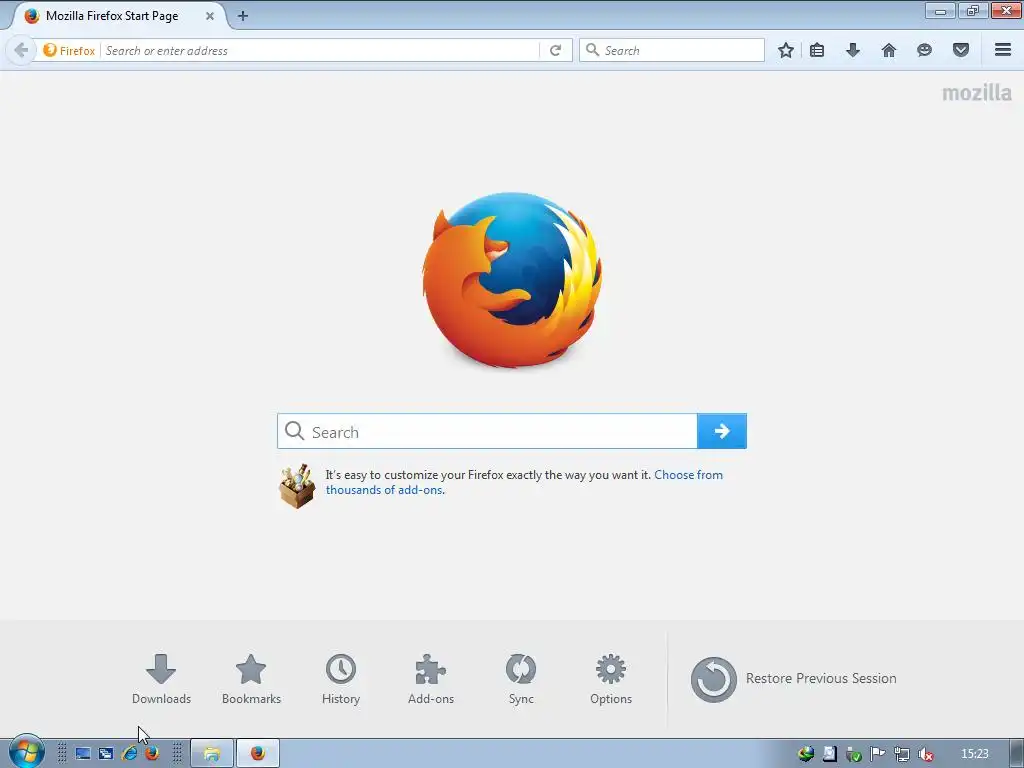Click the Firefox identity icon in address bar
Image resolution: width=1024 pixels, height=768 pixels.
point(69,50)
